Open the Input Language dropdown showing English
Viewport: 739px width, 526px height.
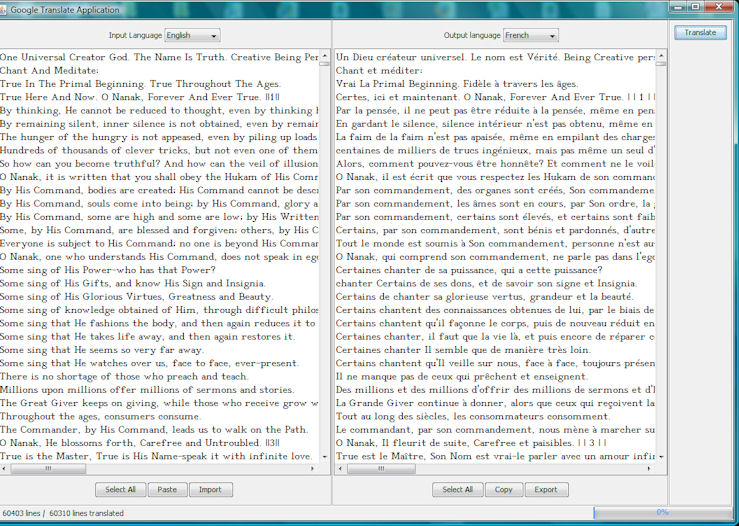coord(192,35)
